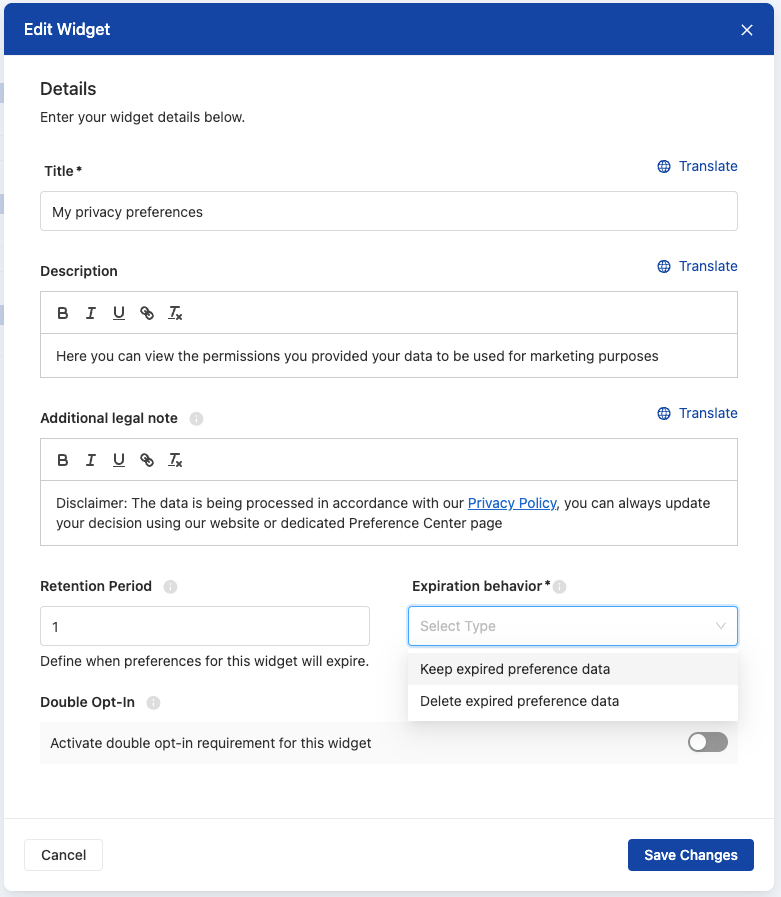Cancel editing the widget
Viewport: 781px width, 897px height.
pos(63,855)
